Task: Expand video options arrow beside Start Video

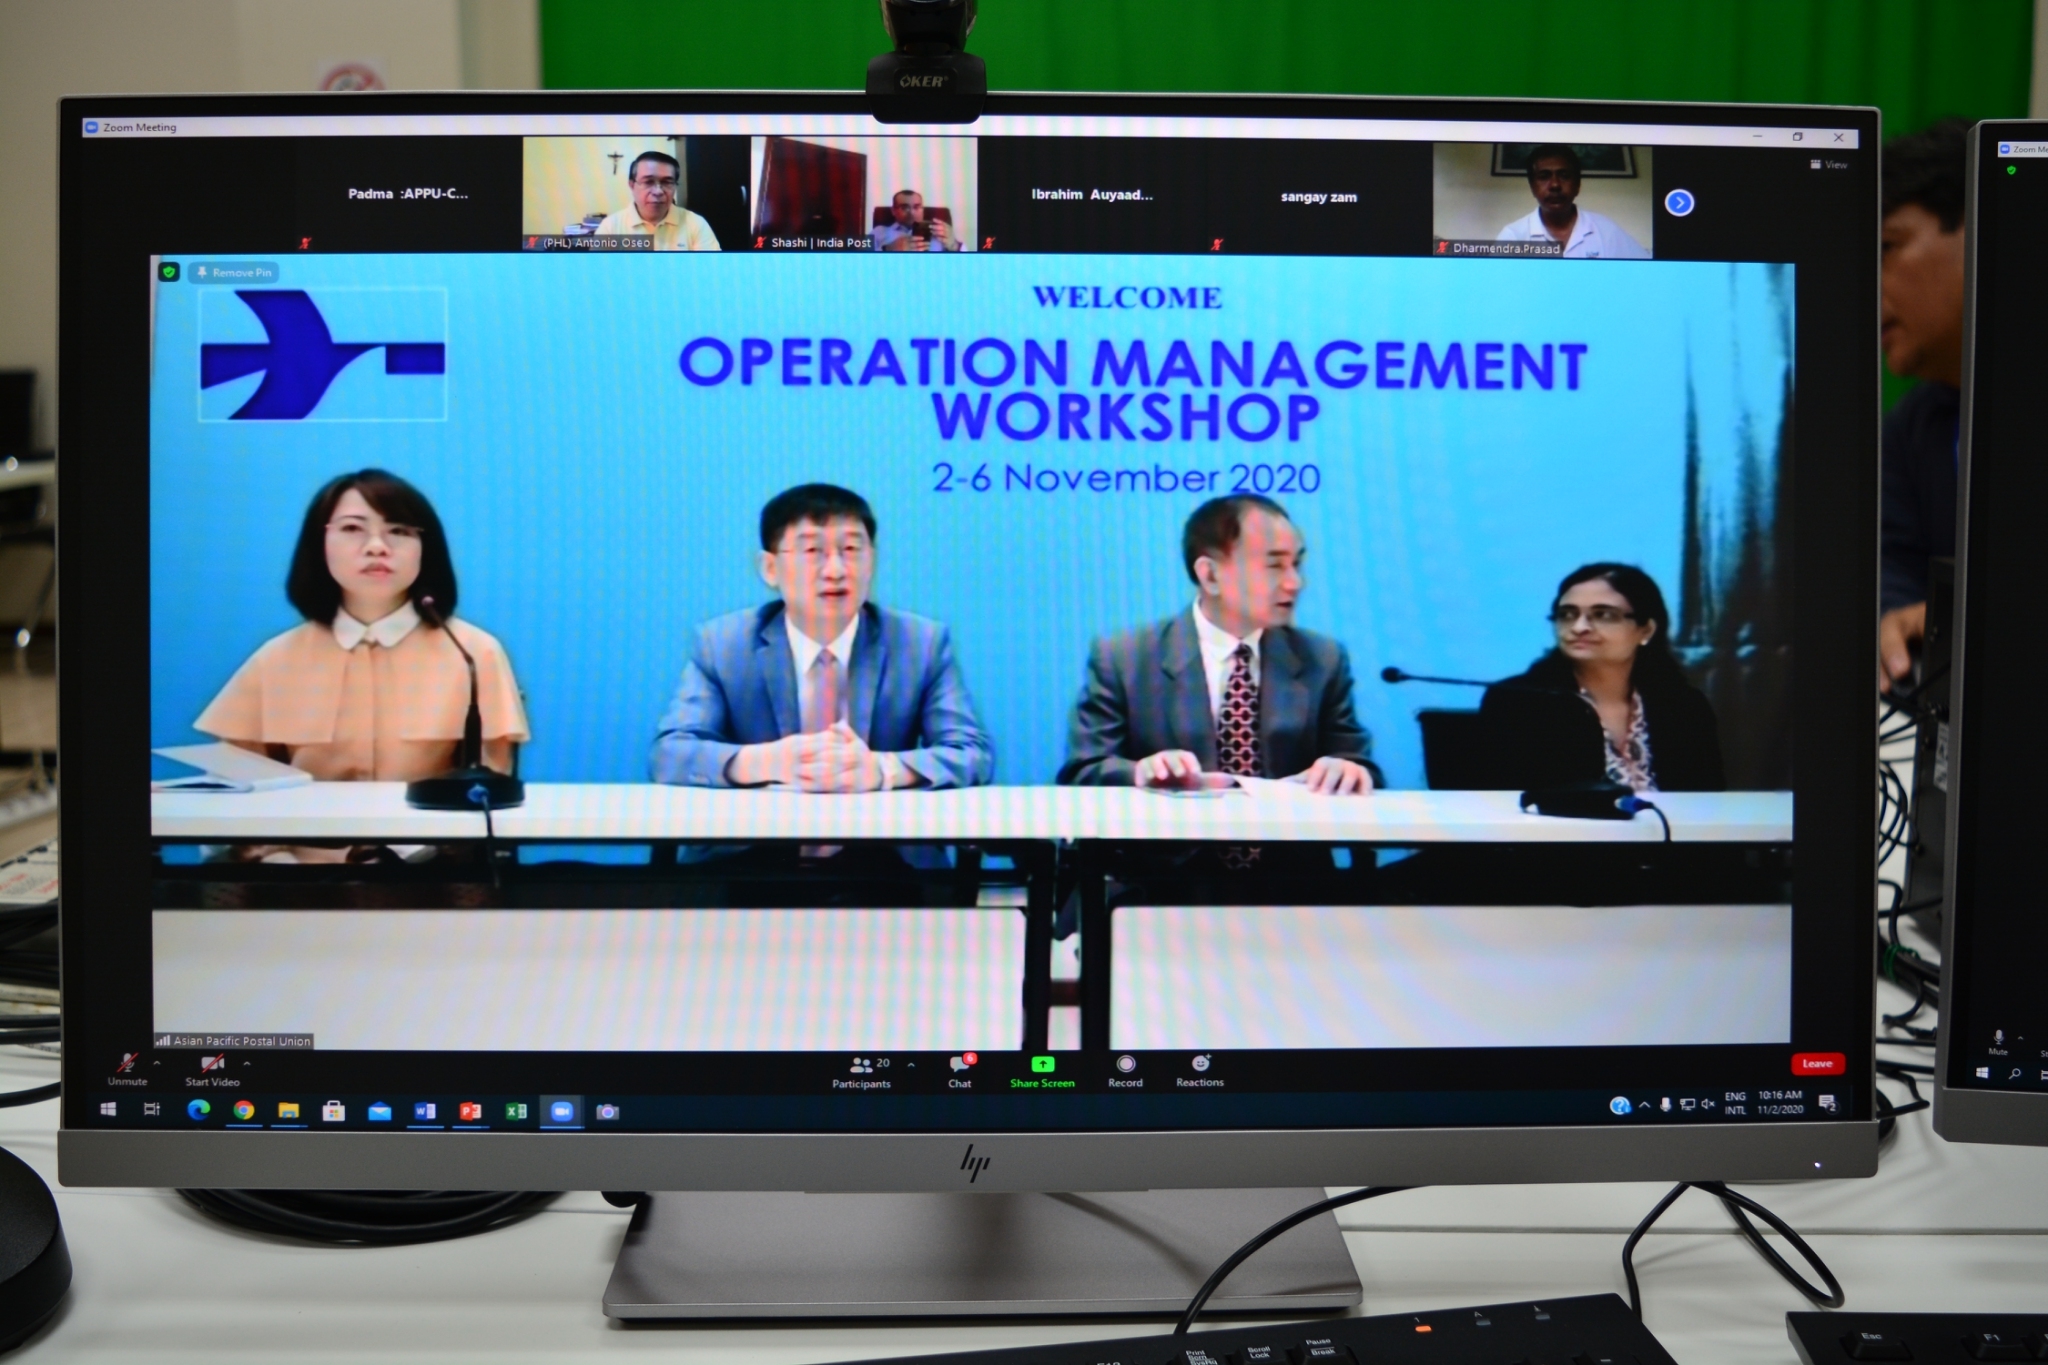Action: coord(247,1062)
